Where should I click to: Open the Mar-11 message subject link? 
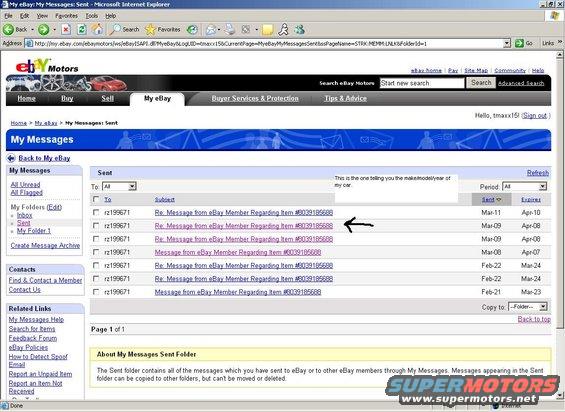244,213
